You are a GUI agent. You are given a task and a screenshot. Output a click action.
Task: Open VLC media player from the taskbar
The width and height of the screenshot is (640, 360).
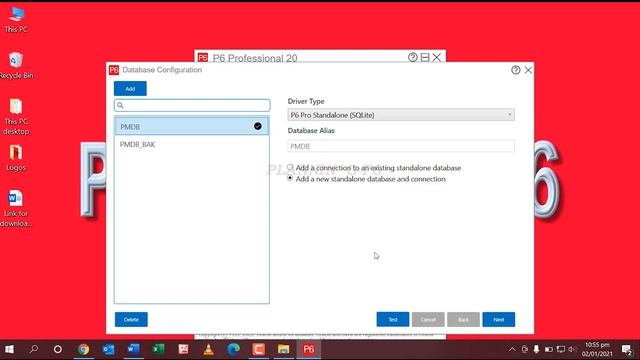point(209,349)
